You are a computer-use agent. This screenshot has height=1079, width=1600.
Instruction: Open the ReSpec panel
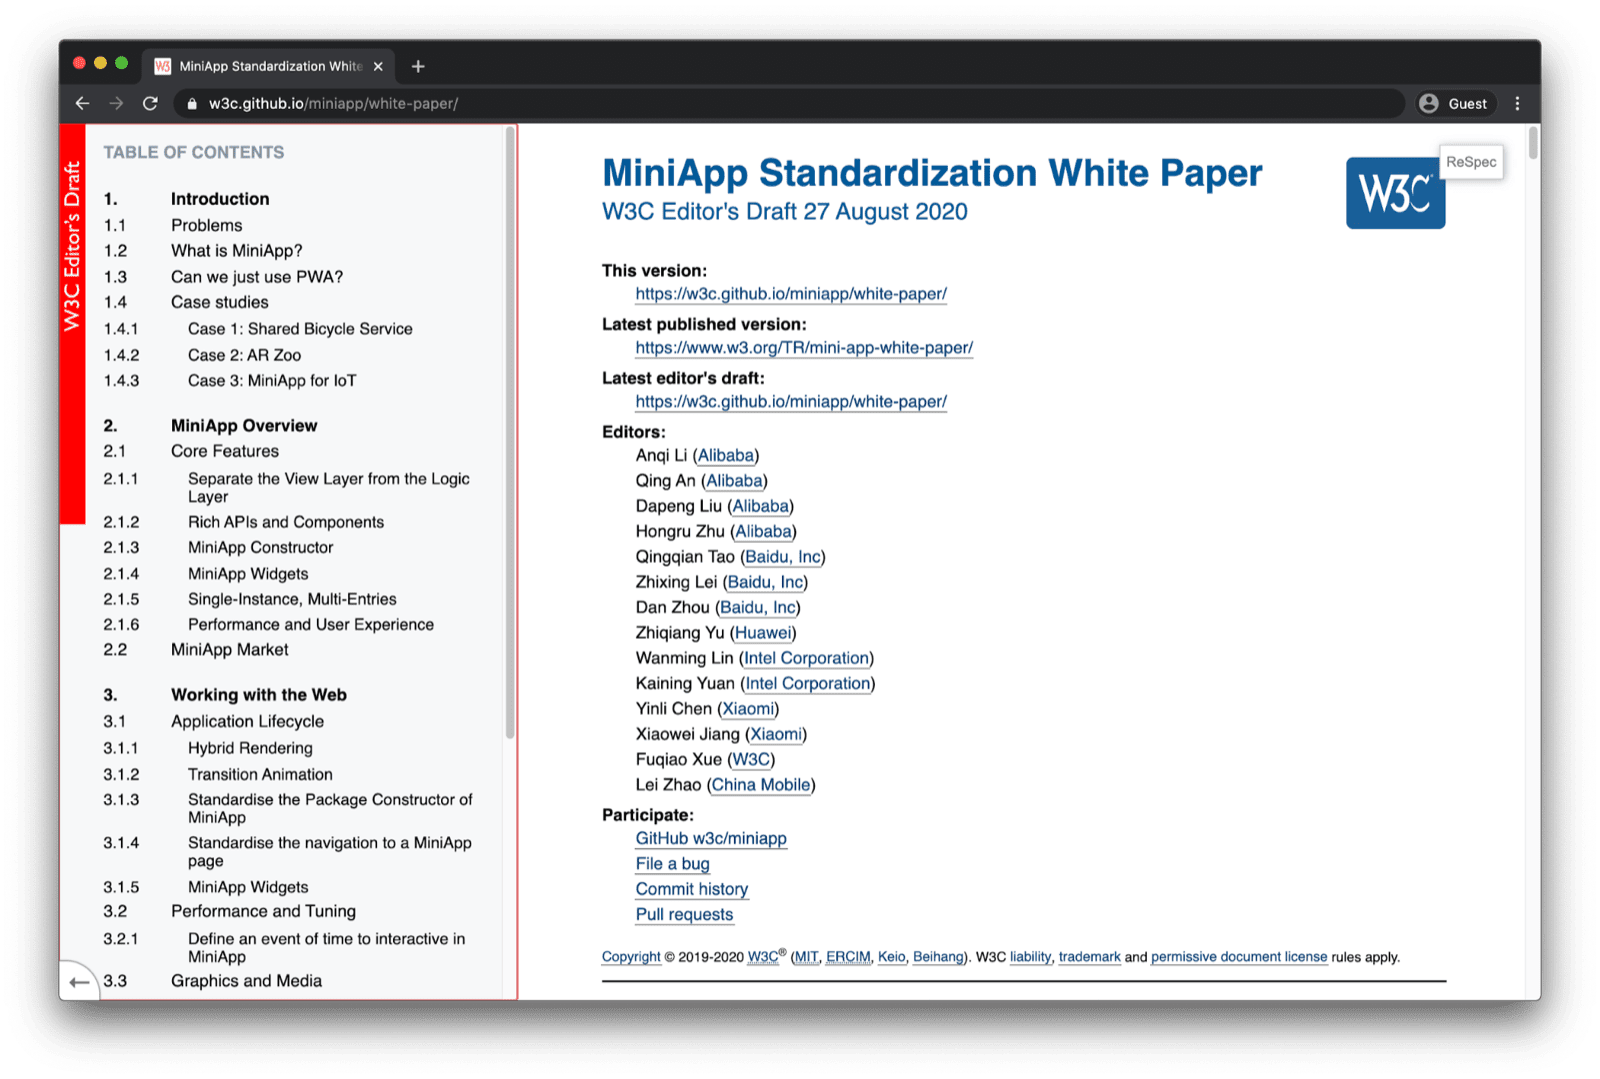[x=1470, y=162]
